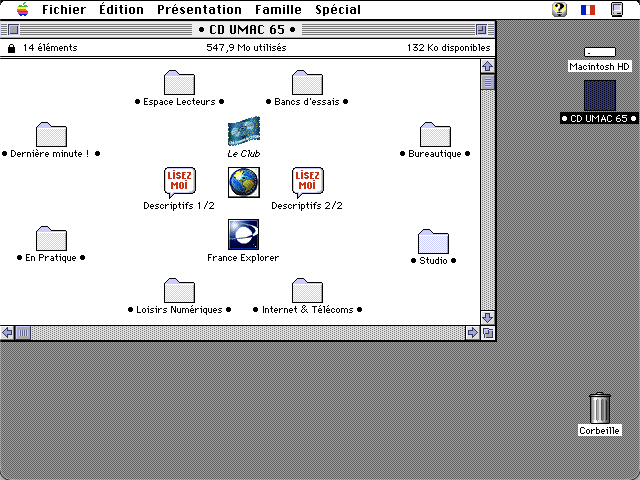Click the CD UMAC 65 window title
This screenshot has width=640, height=480.
[x=247, y=29]
